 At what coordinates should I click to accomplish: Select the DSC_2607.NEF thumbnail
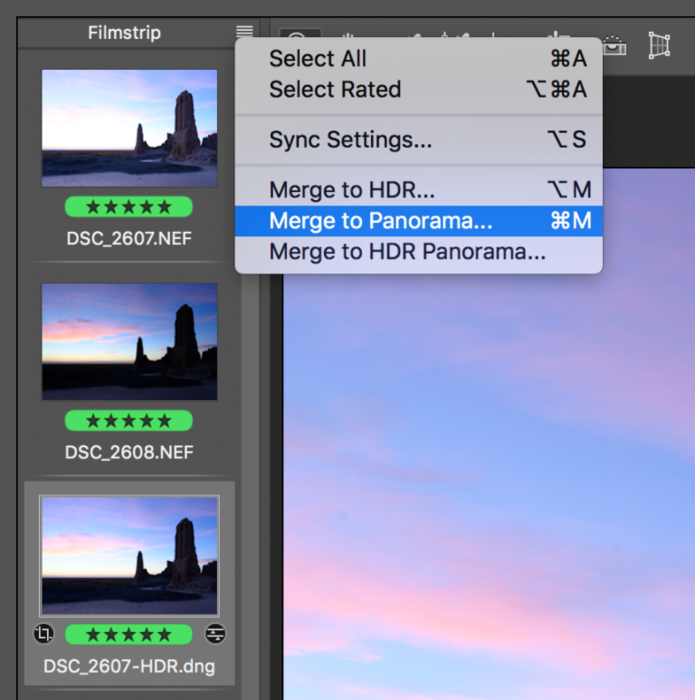click(x=129, y=128)
